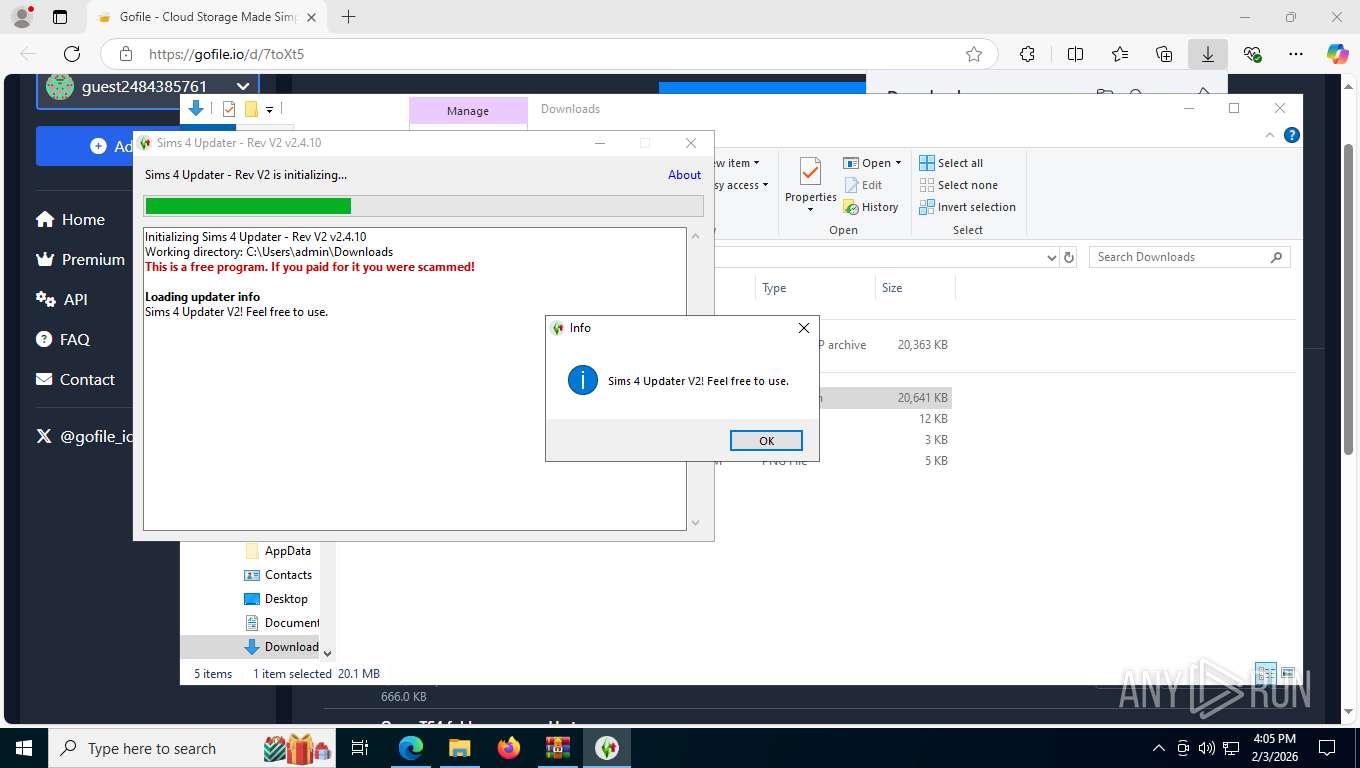Open Contact in Gofile sidebar
1360x768 pixels.
(x=75, y=380)
